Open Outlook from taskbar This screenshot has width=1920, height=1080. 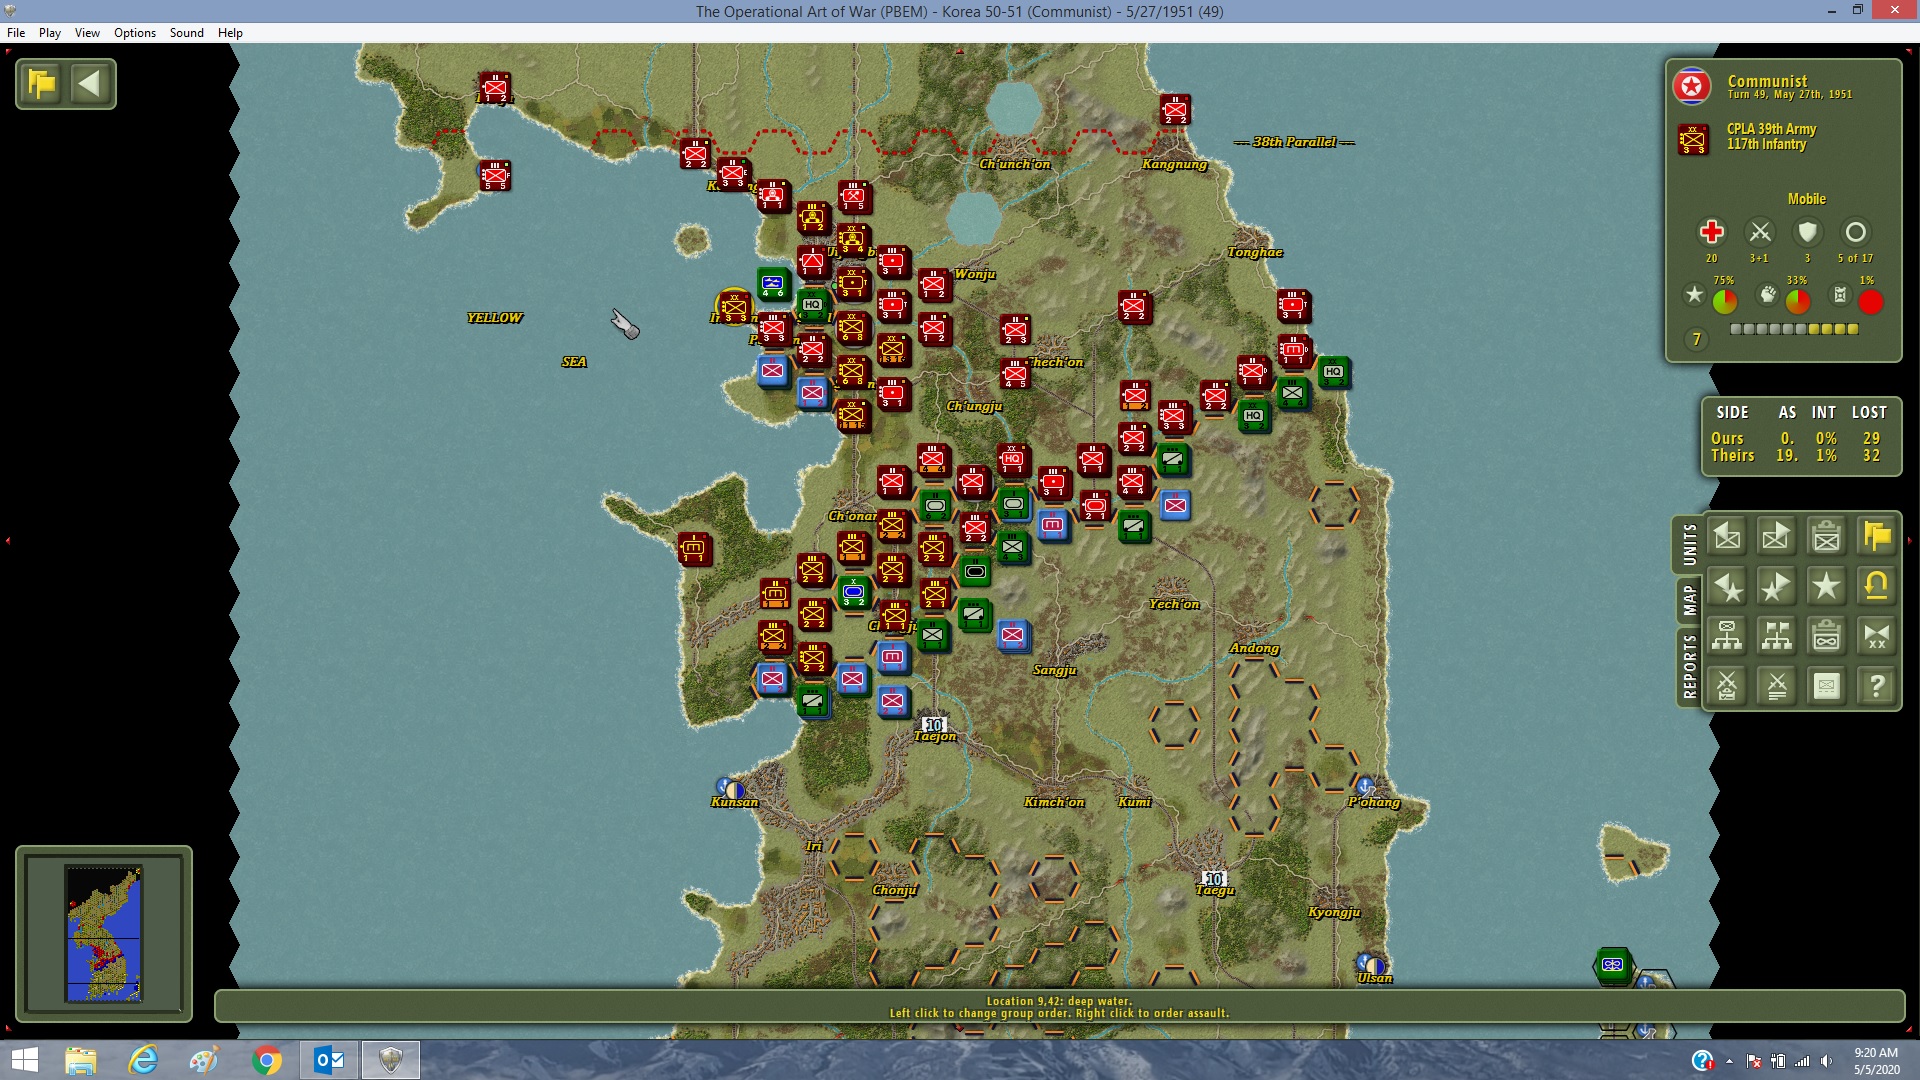pyautogui.click(x=329, y=1060)
